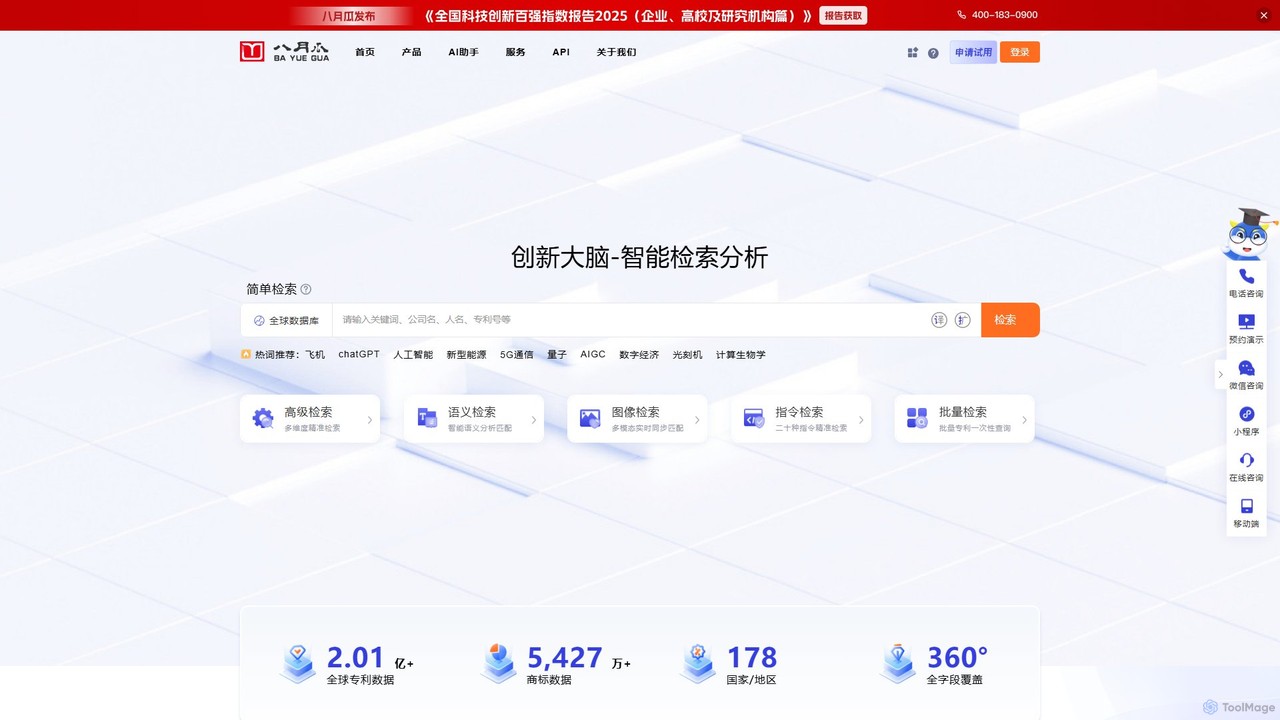
Task: Click the 国家/地区 statistic icon
Action: 698,663
